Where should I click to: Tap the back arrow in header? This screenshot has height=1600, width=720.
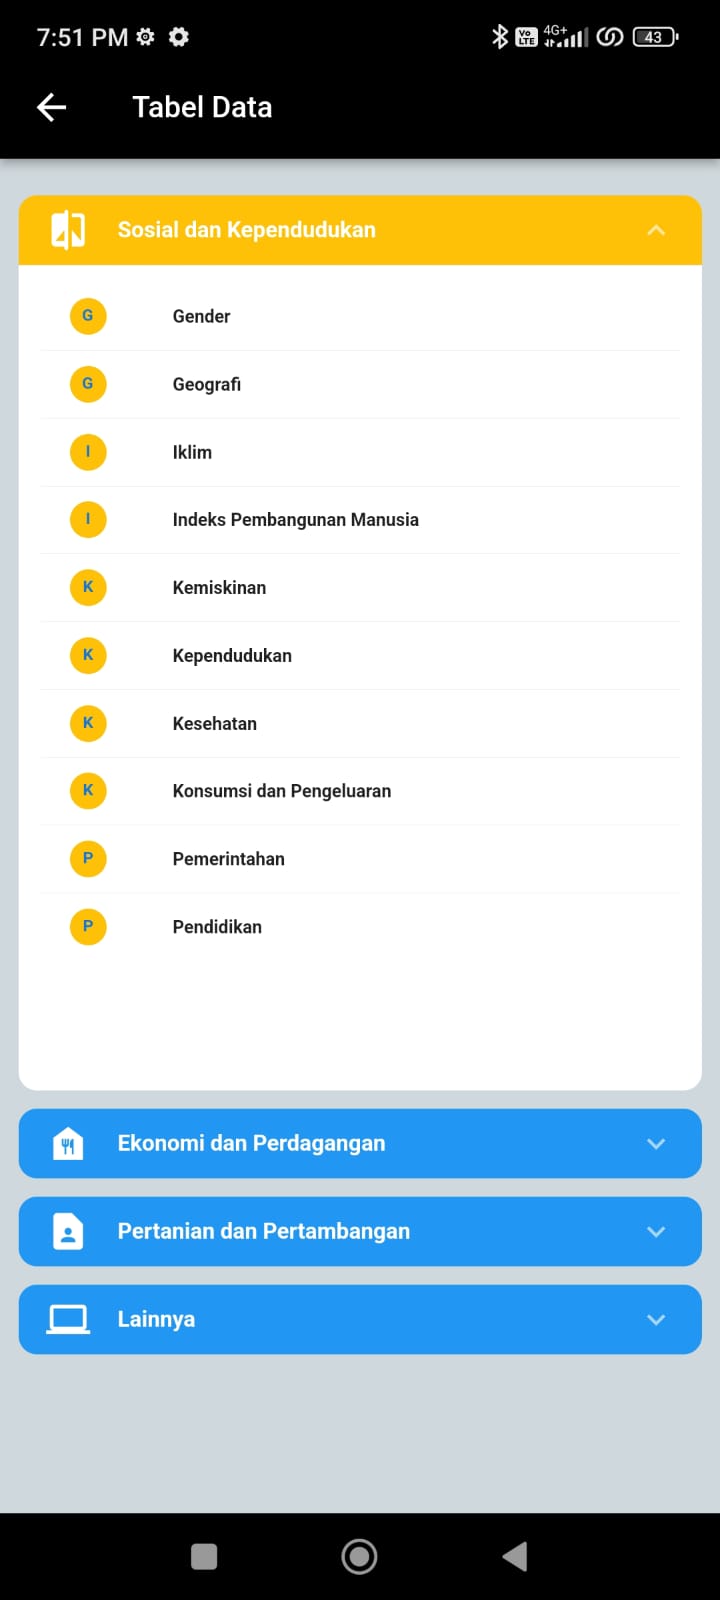[x=52, y=107]
